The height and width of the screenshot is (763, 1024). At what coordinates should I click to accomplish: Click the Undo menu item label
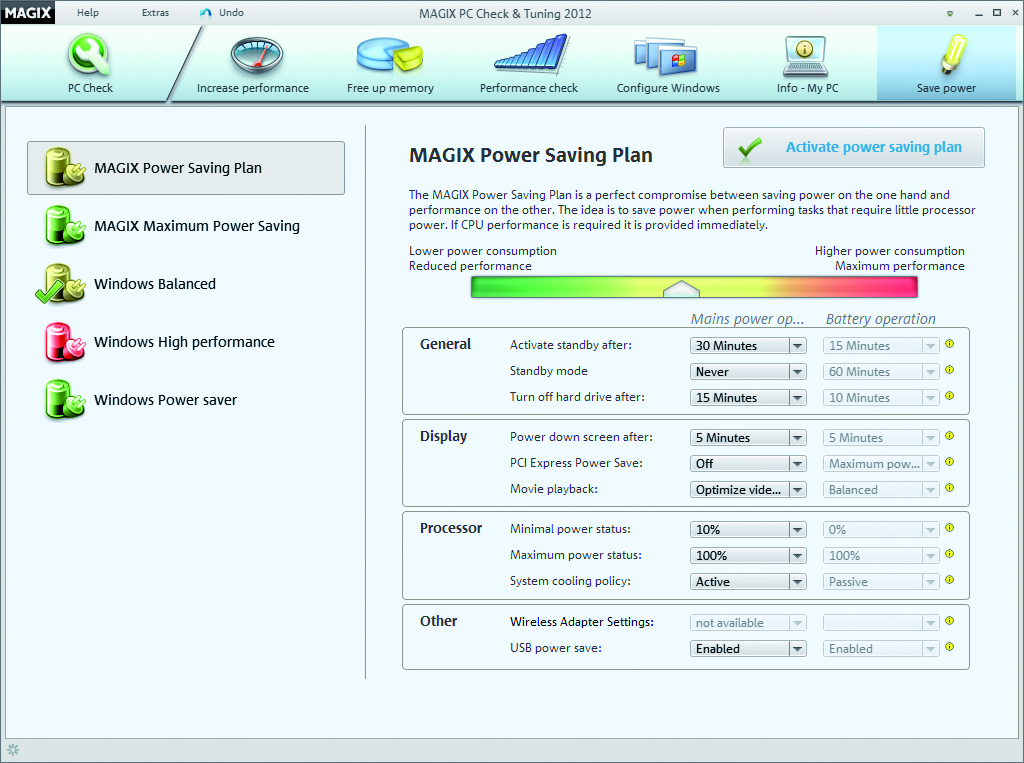[231, 12]
